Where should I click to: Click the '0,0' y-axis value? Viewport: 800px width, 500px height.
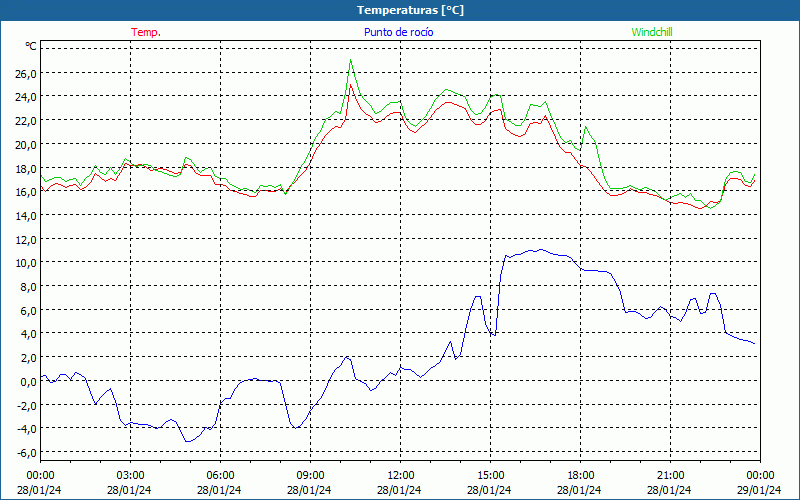point(28,382)
